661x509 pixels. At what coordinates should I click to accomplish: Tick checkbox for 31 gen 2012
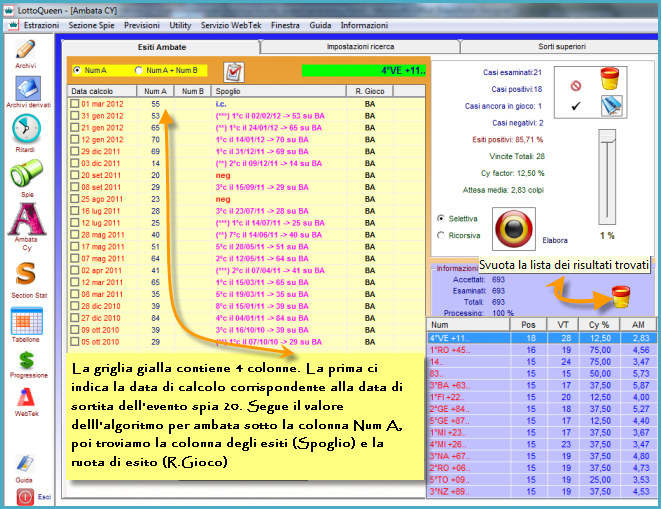pos(75,115)
